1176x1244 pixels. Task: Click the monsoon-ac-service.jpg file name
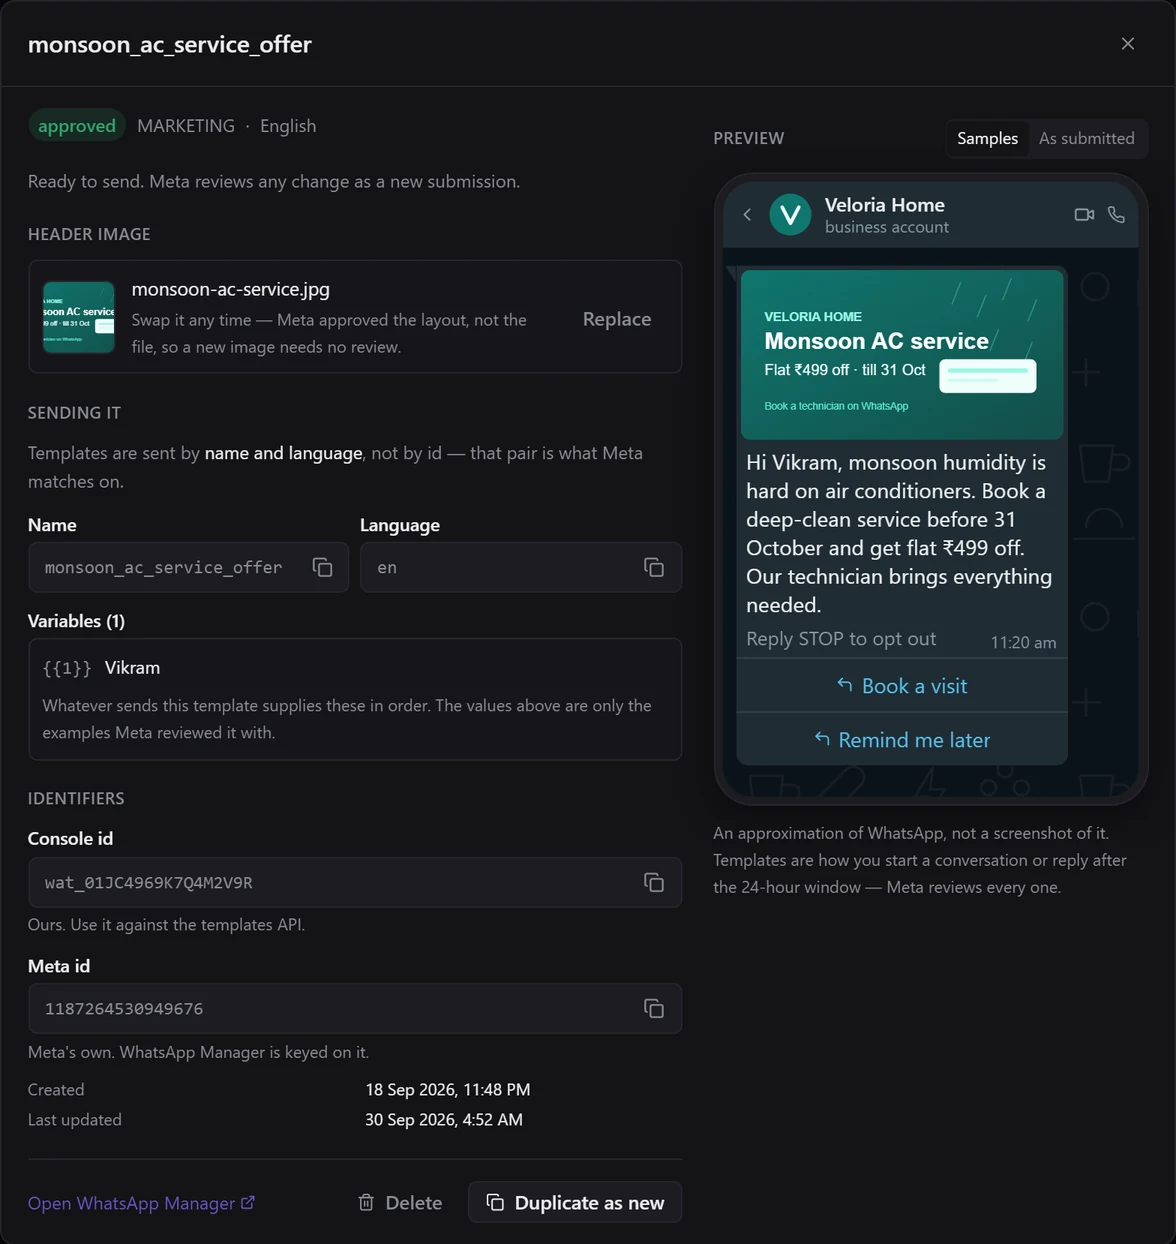231,289
